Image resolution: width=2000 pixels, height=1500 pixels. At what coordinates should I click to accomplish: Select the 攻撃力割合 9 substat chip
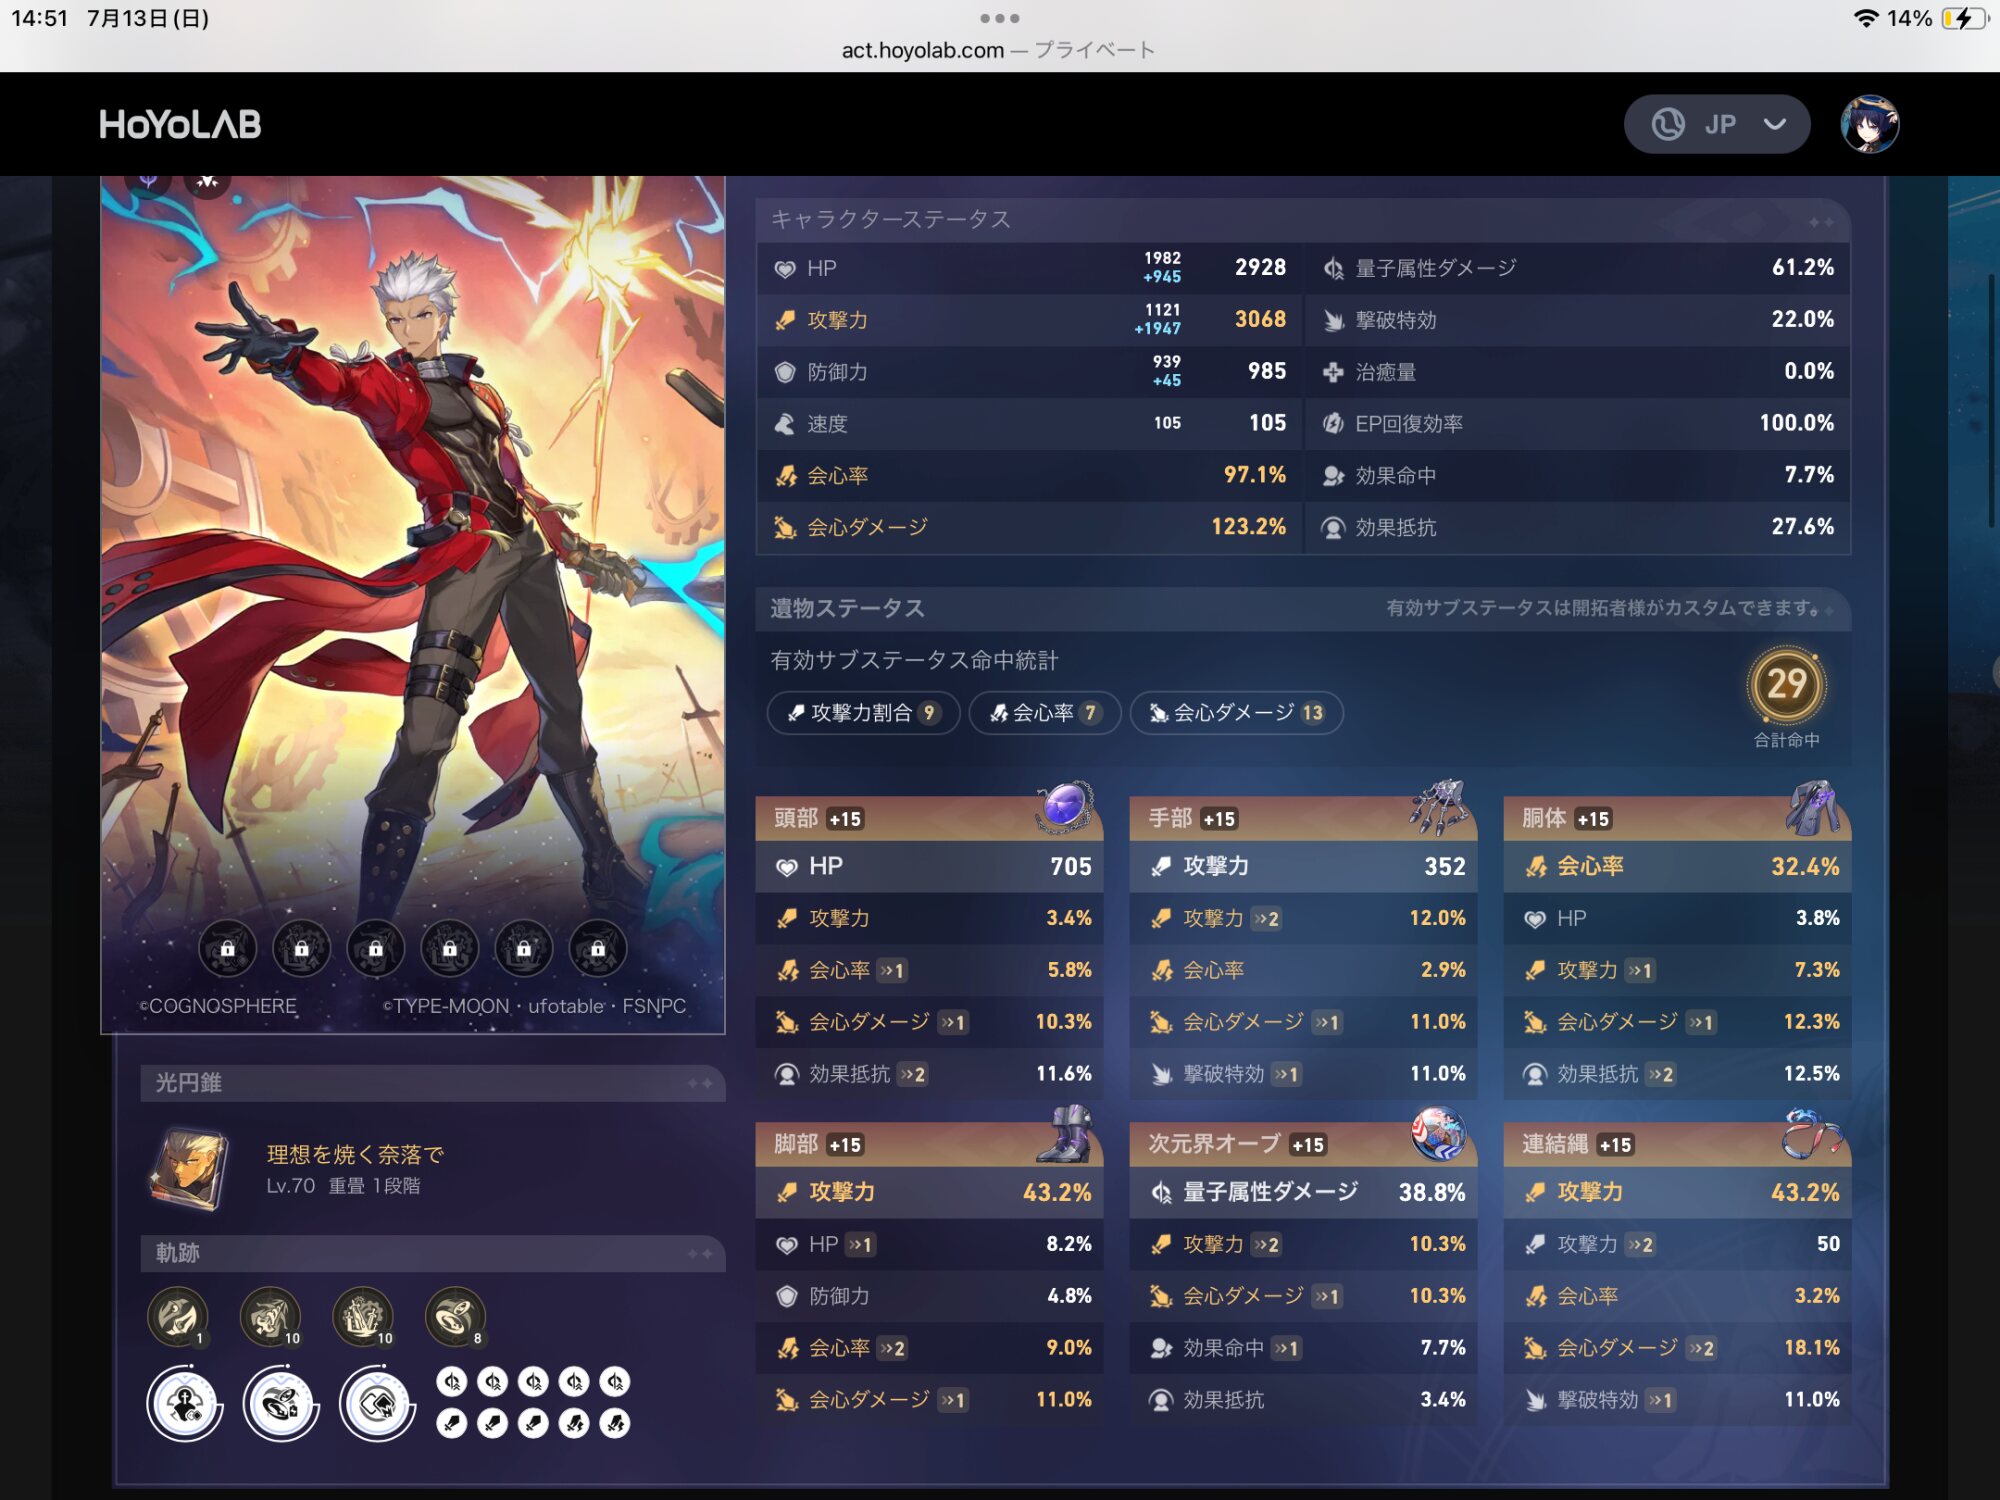pos(863,713)
